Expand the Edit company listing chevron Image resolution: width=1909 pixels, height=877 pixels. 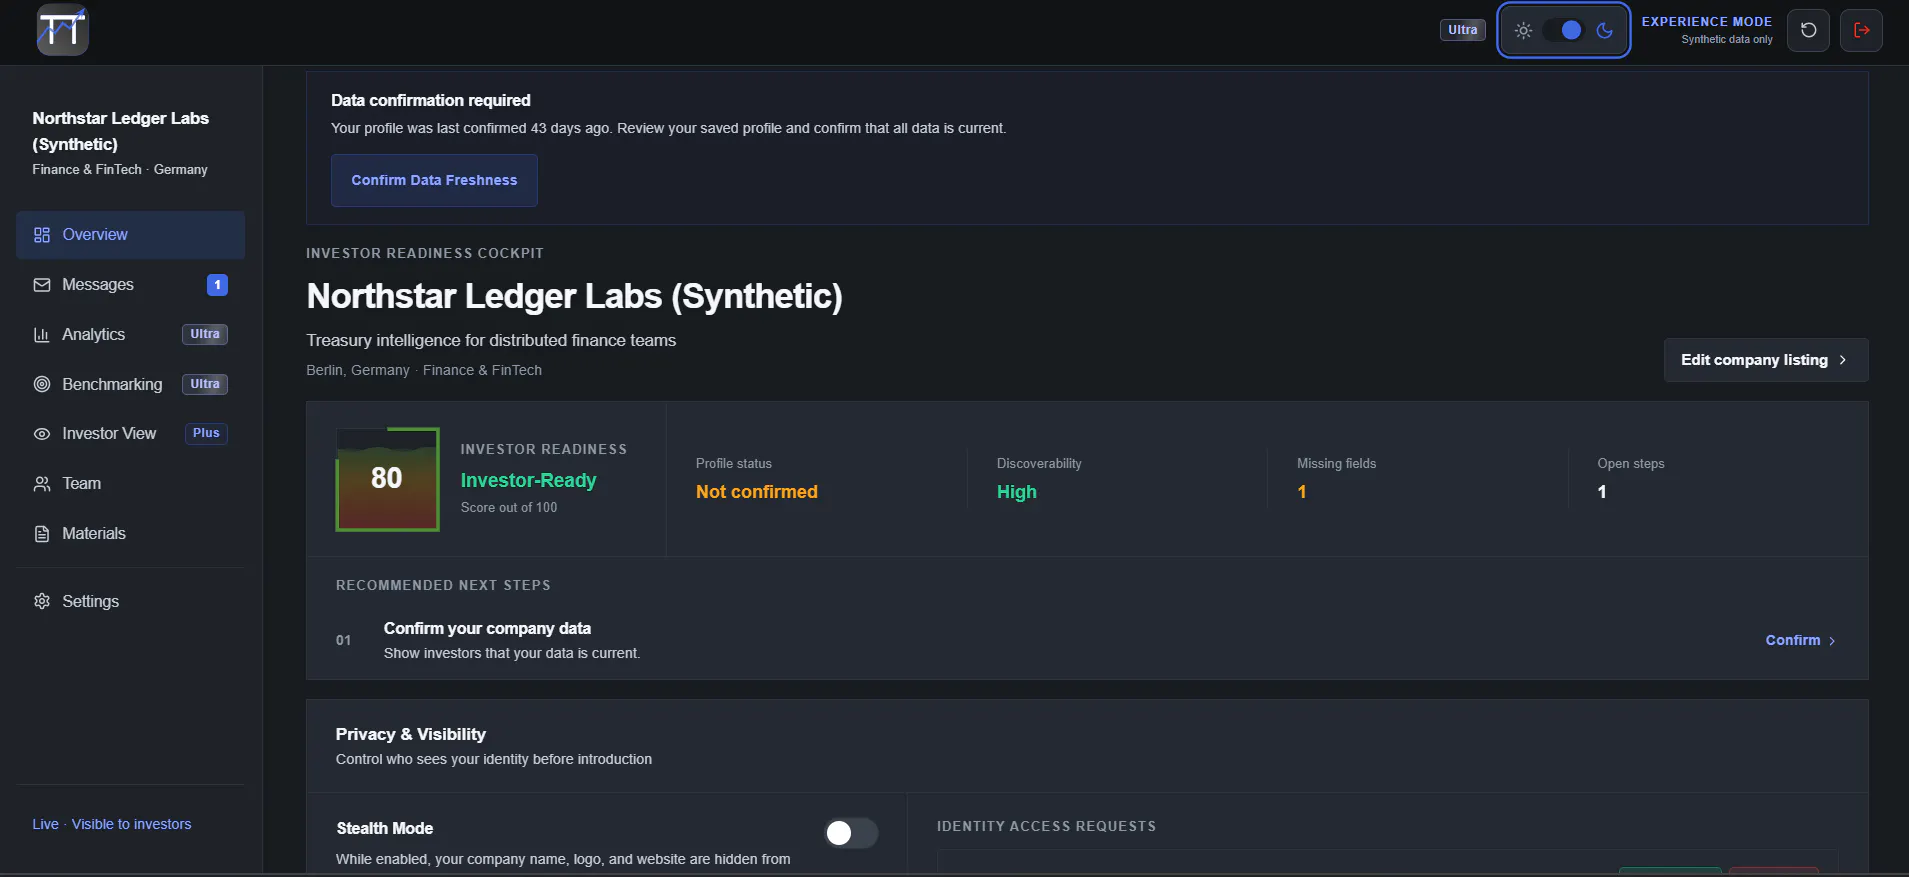point(1842,360)
